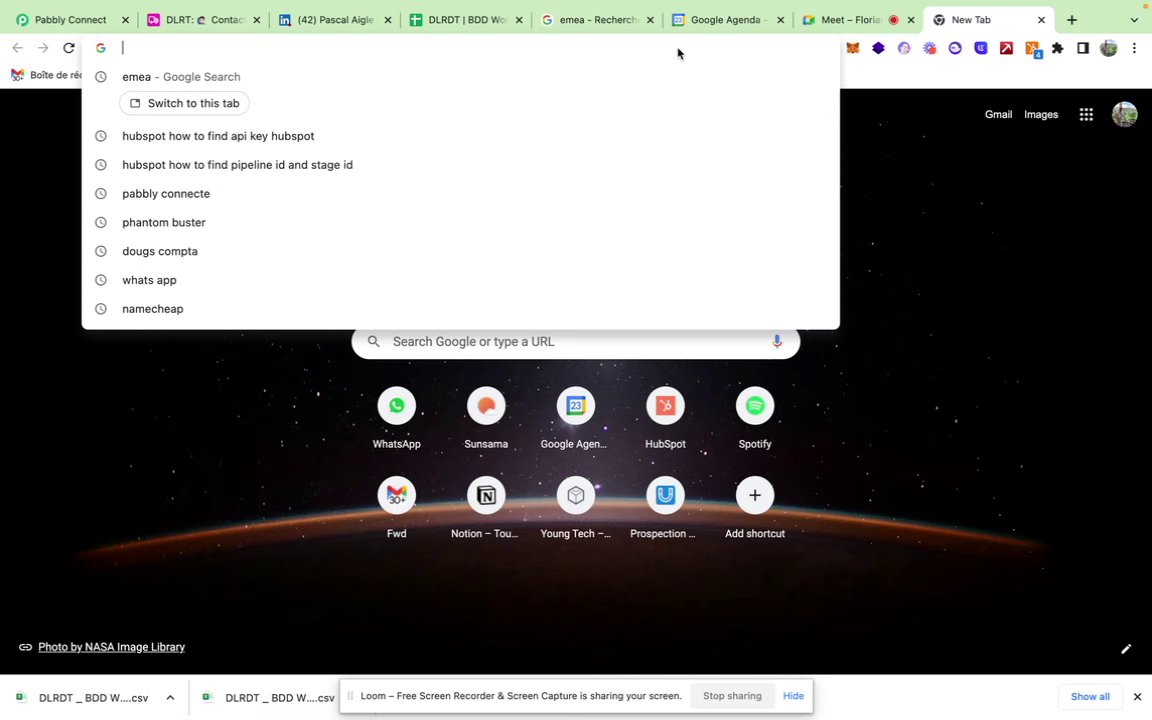Click Hide in the Loom sharing bar
The height and width of the screenshot is (720, 1152).
tap(793, 696)
